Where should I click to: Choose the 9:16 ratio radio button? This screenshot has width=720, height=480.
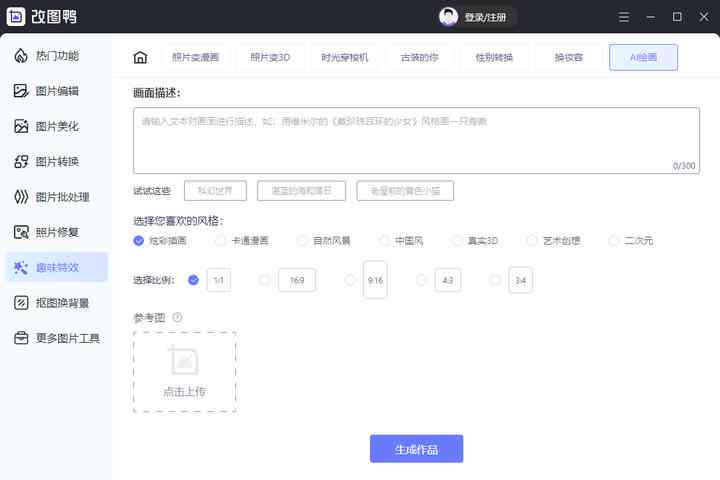350,280
